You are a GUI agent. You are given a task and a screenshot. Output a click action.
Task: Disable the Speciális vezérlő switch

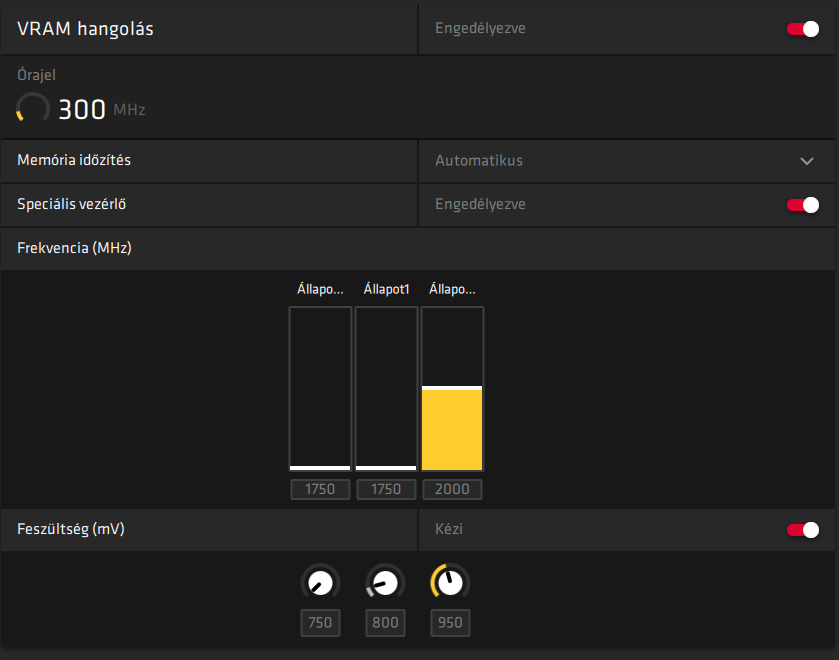click(x=803, y=205)
